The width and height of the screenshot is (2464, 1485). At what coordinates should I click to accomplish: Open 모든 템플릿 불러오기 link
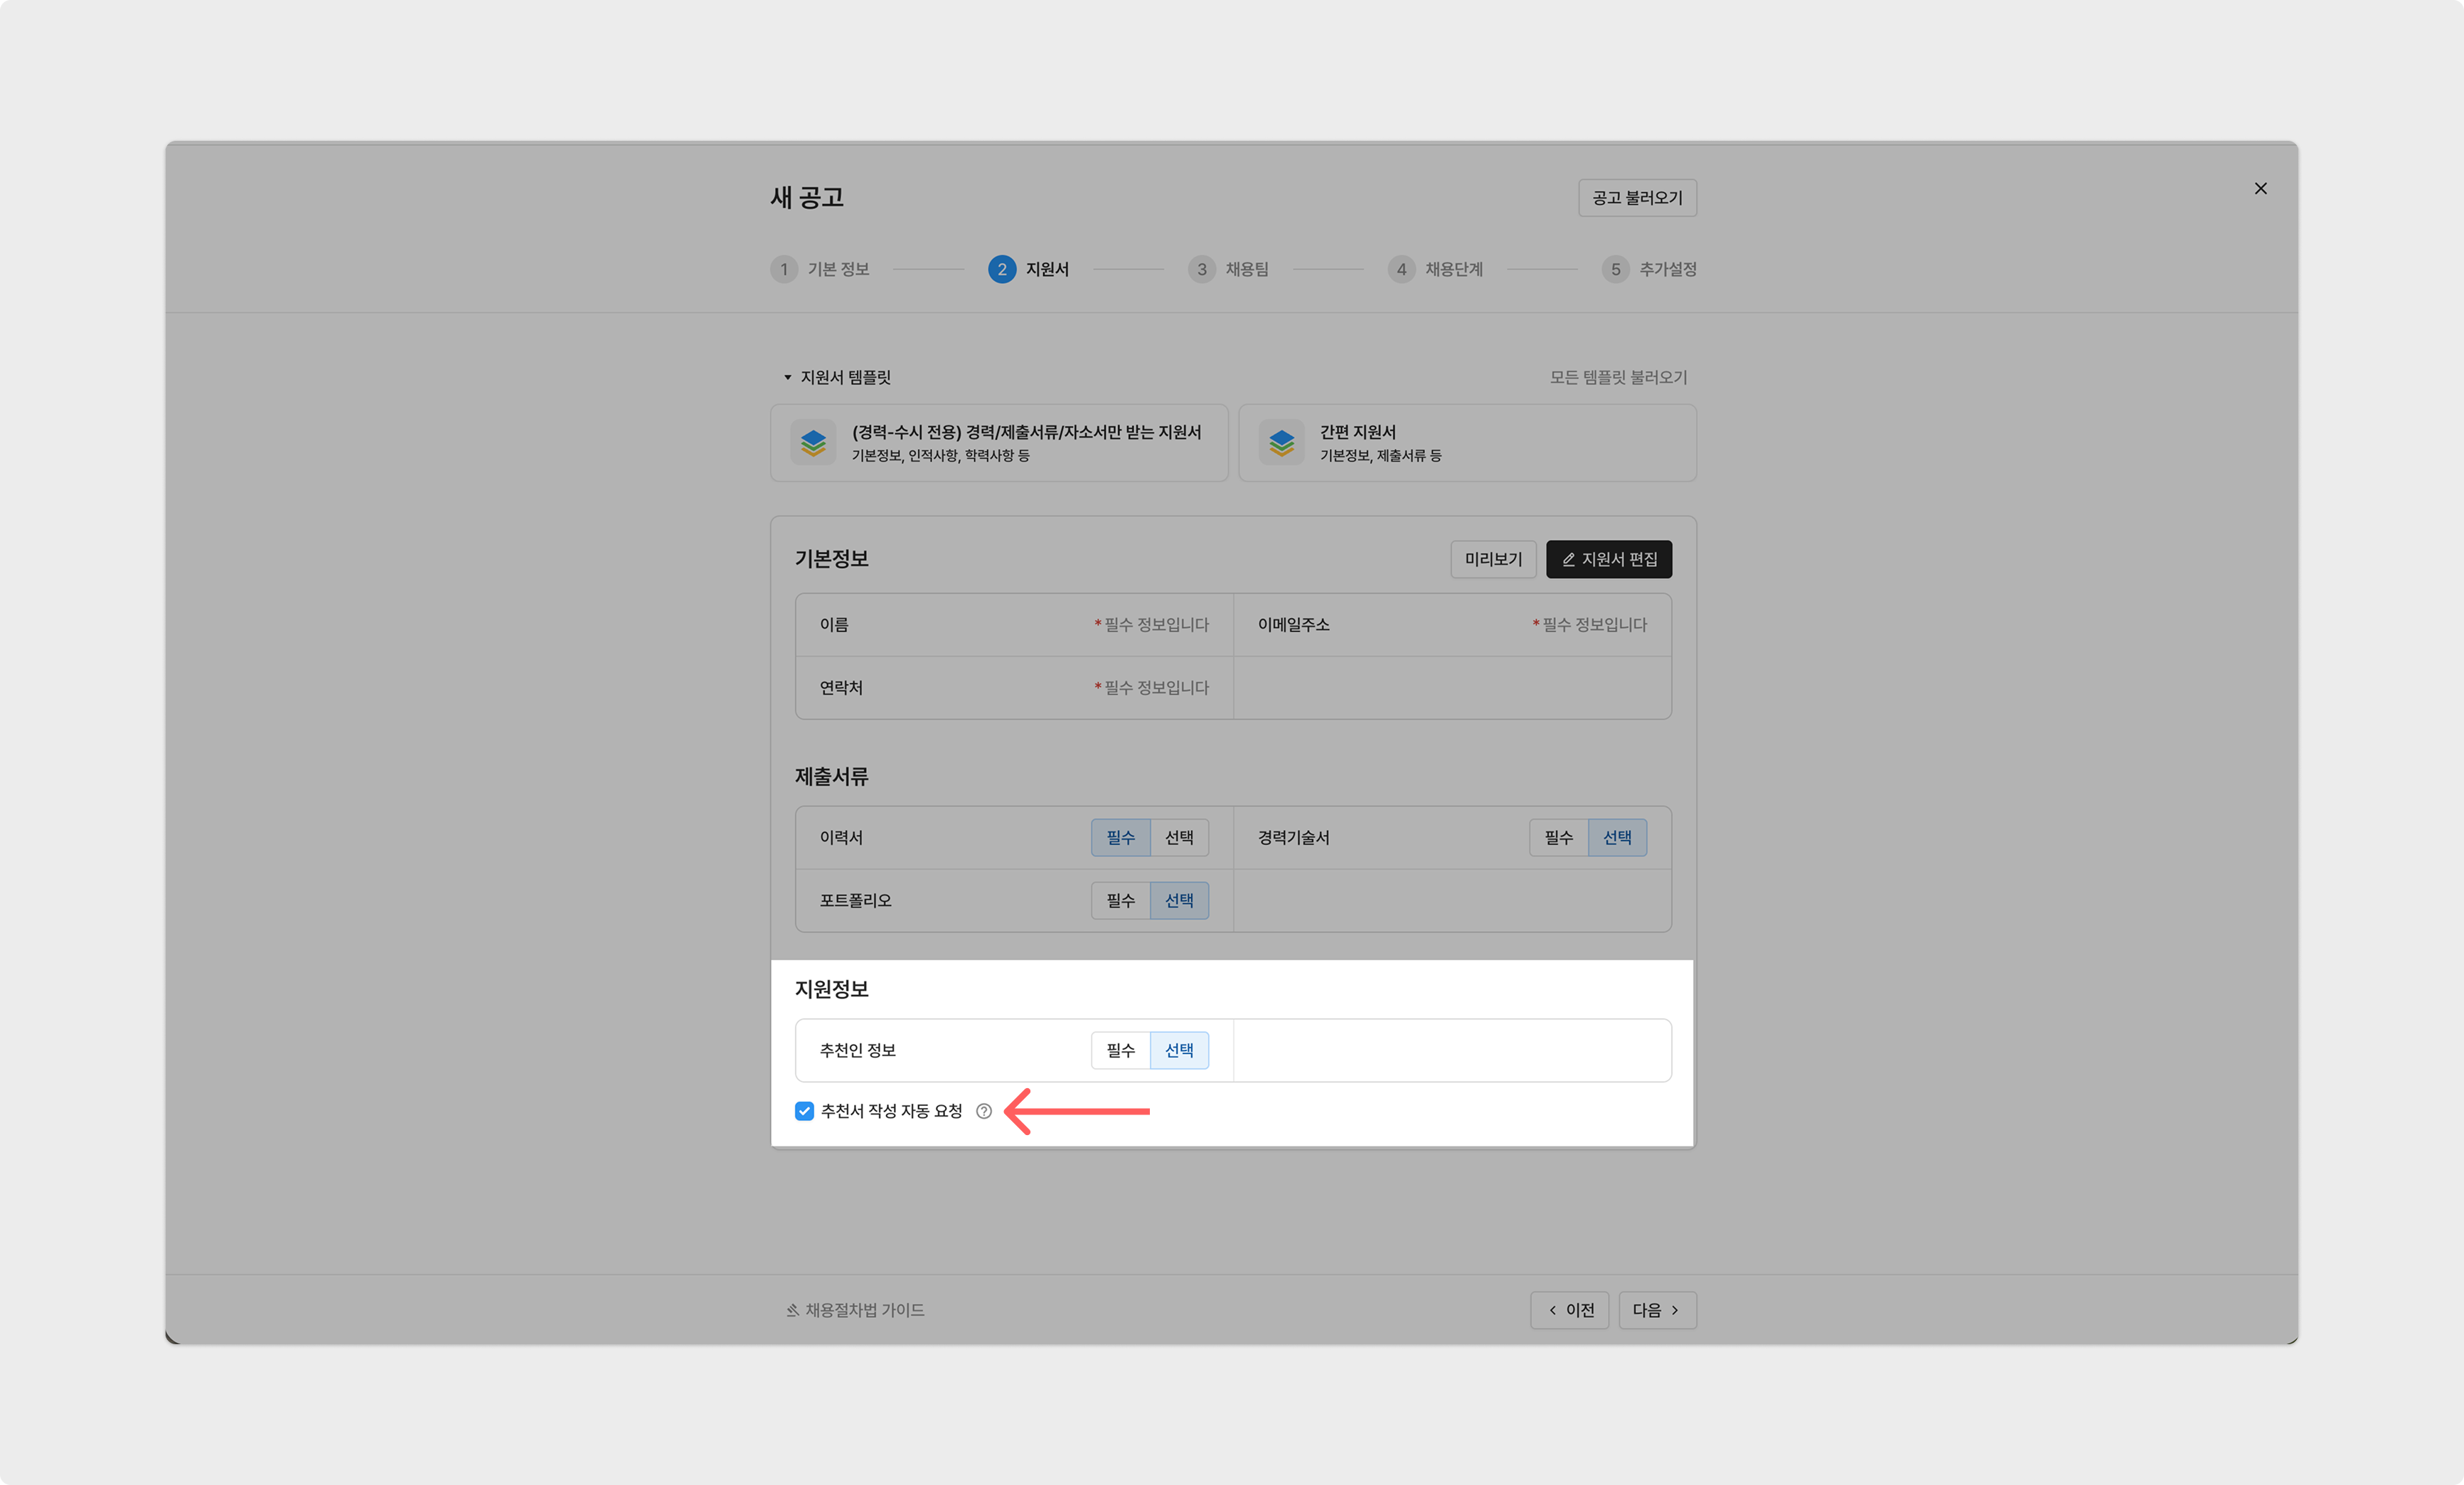pos(1618,377)
